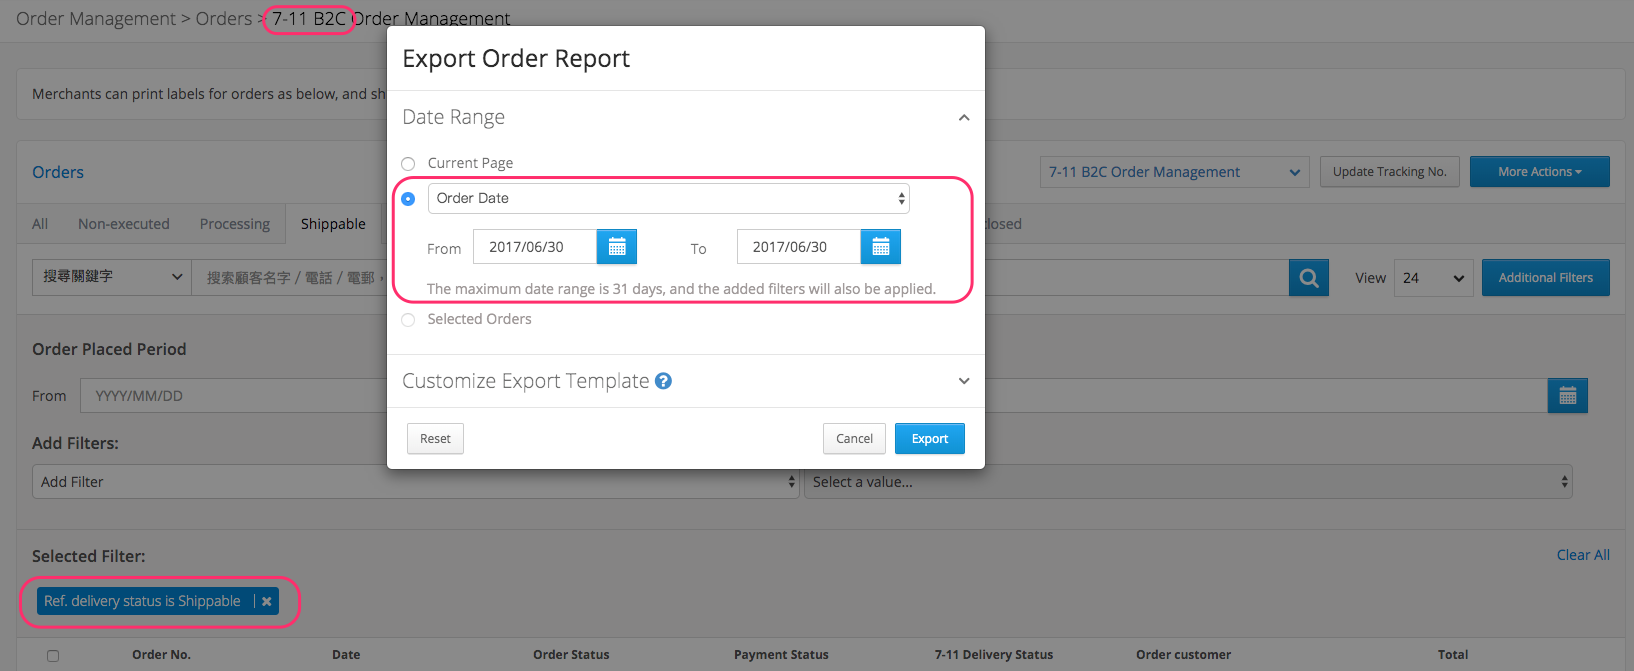Click Orders in the breadcrumb

[x=224, y=19]
